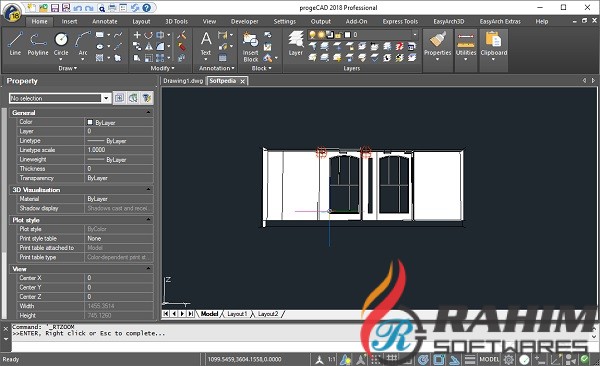
Task: Click the Redo arrow in quick access toolbar
Action: tap(89, 8)
